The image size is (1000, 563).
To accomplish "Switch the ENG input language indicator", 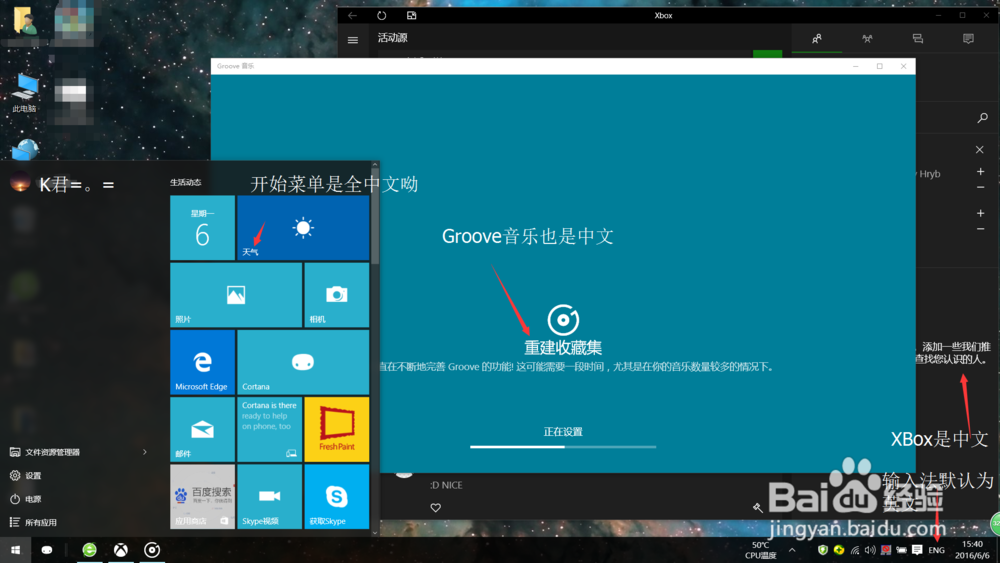I will coord(937,550).
